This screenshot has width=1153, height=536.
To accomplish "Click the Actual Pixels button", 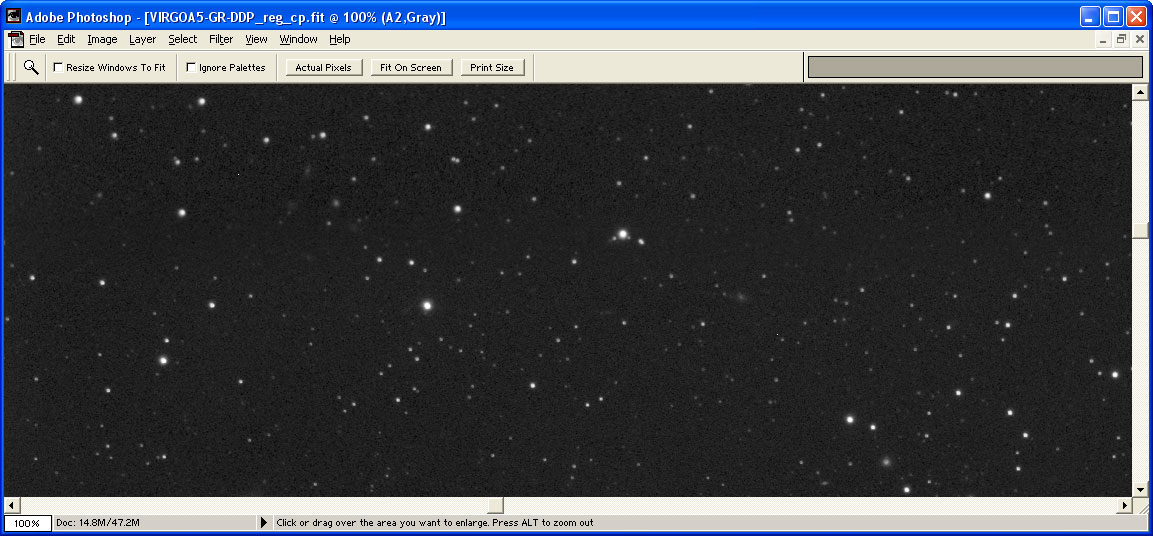I will [x=323, y=68].
